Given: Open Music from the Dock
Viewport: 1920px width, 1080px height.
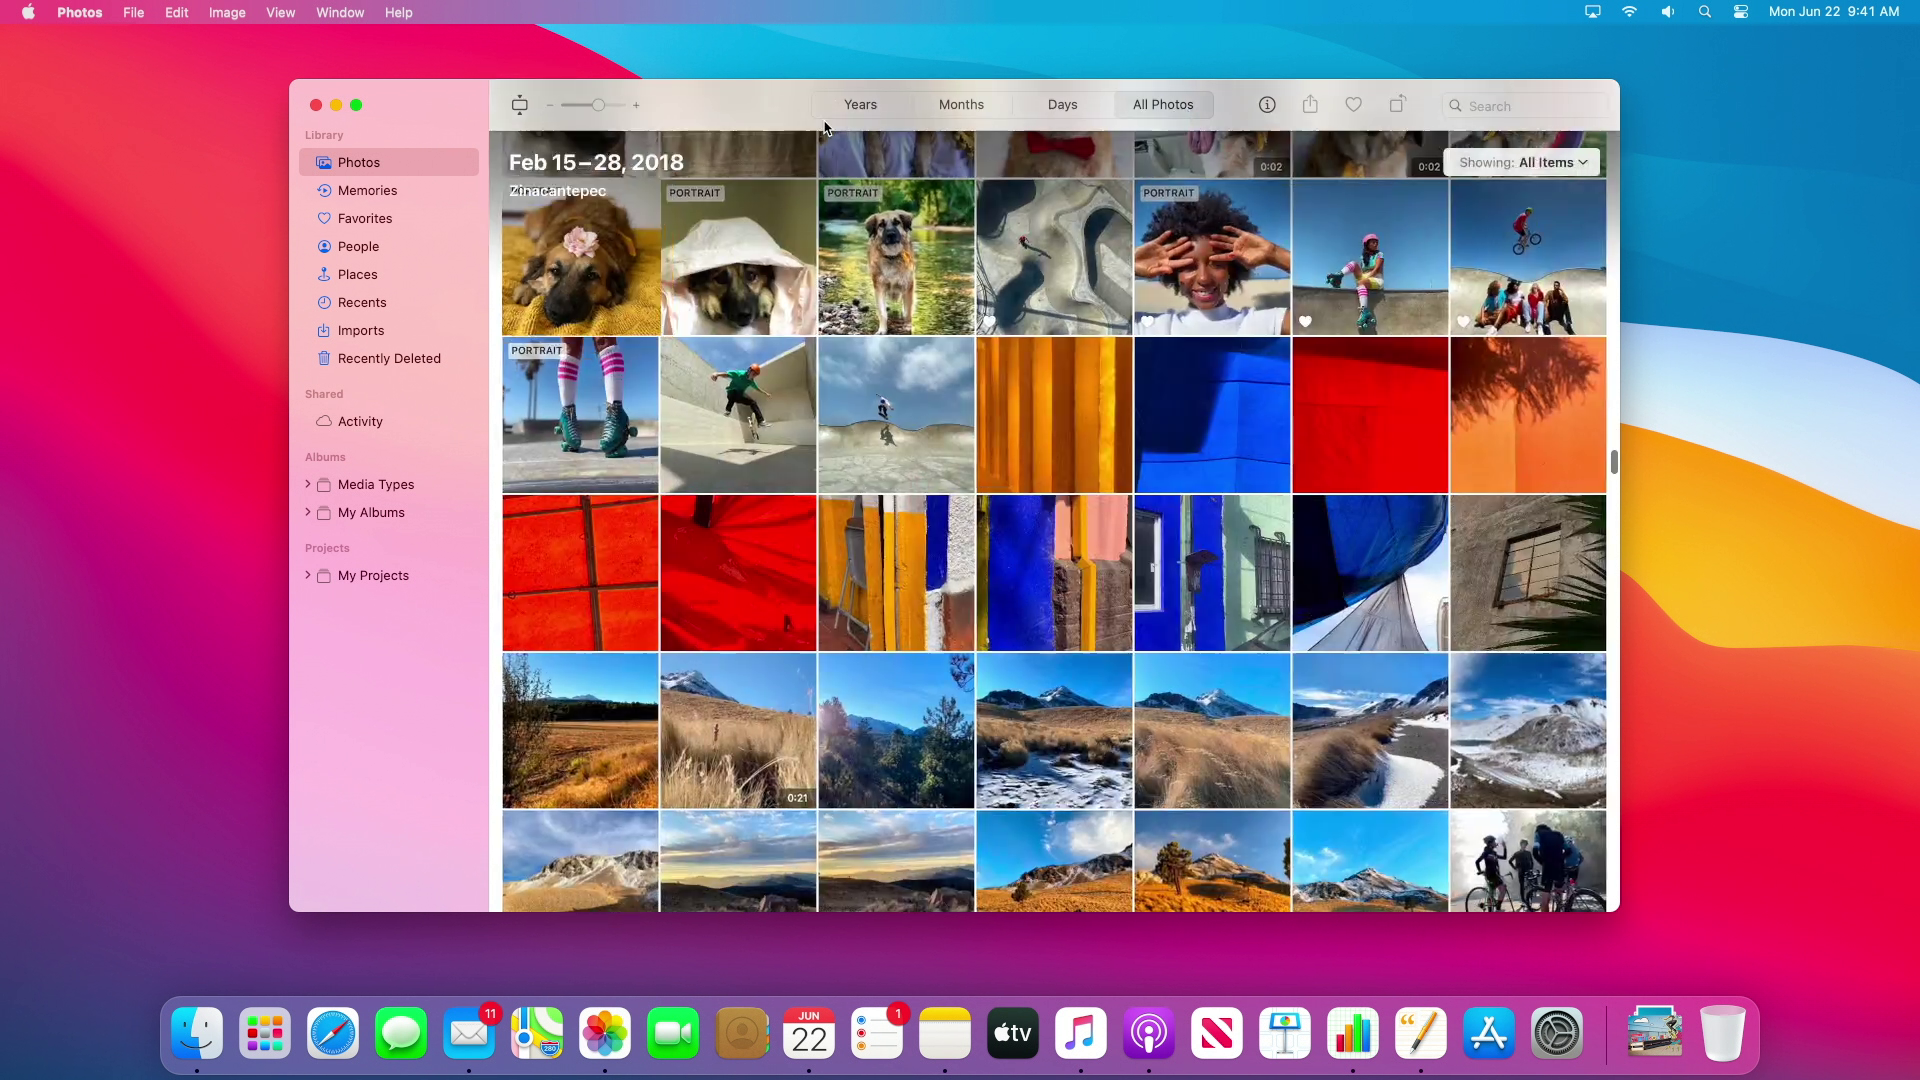Looking at the screenshot, I should click(x=1081, y=1033).
